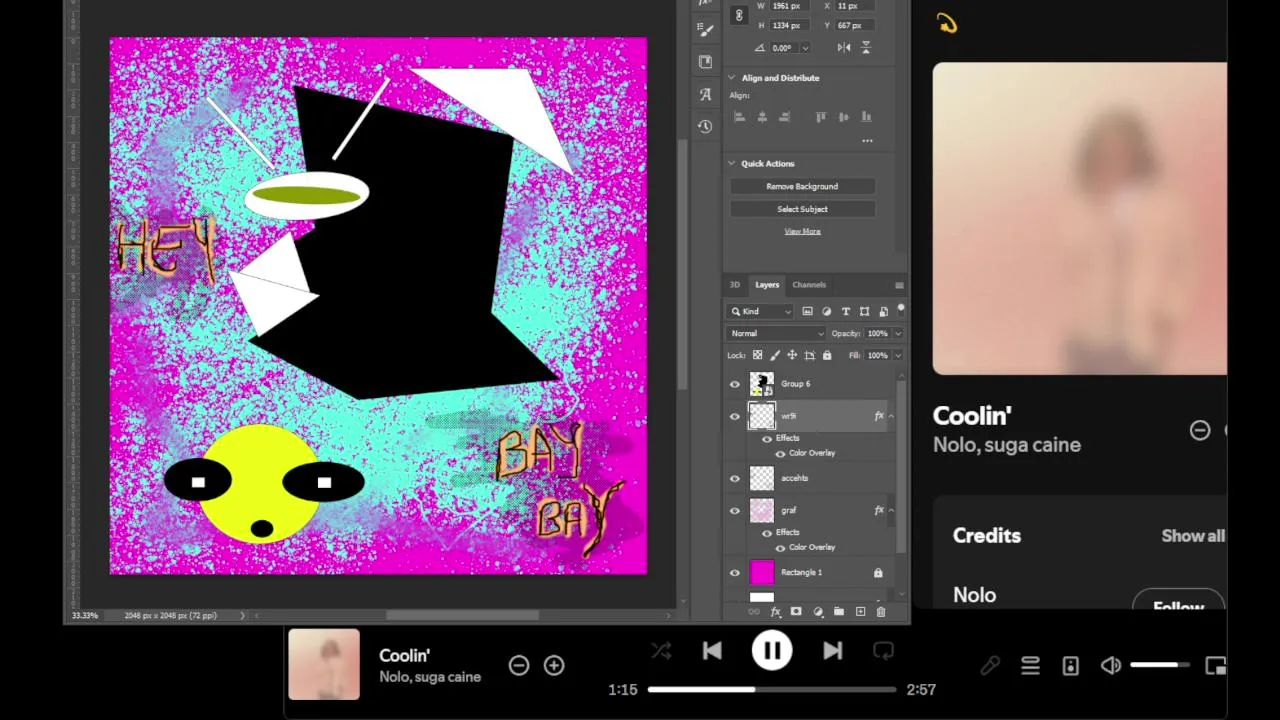This screenshot has height=720, width=1280.
Task: Create new fill or adjustment layer
Action: click(x=818, y=612)
